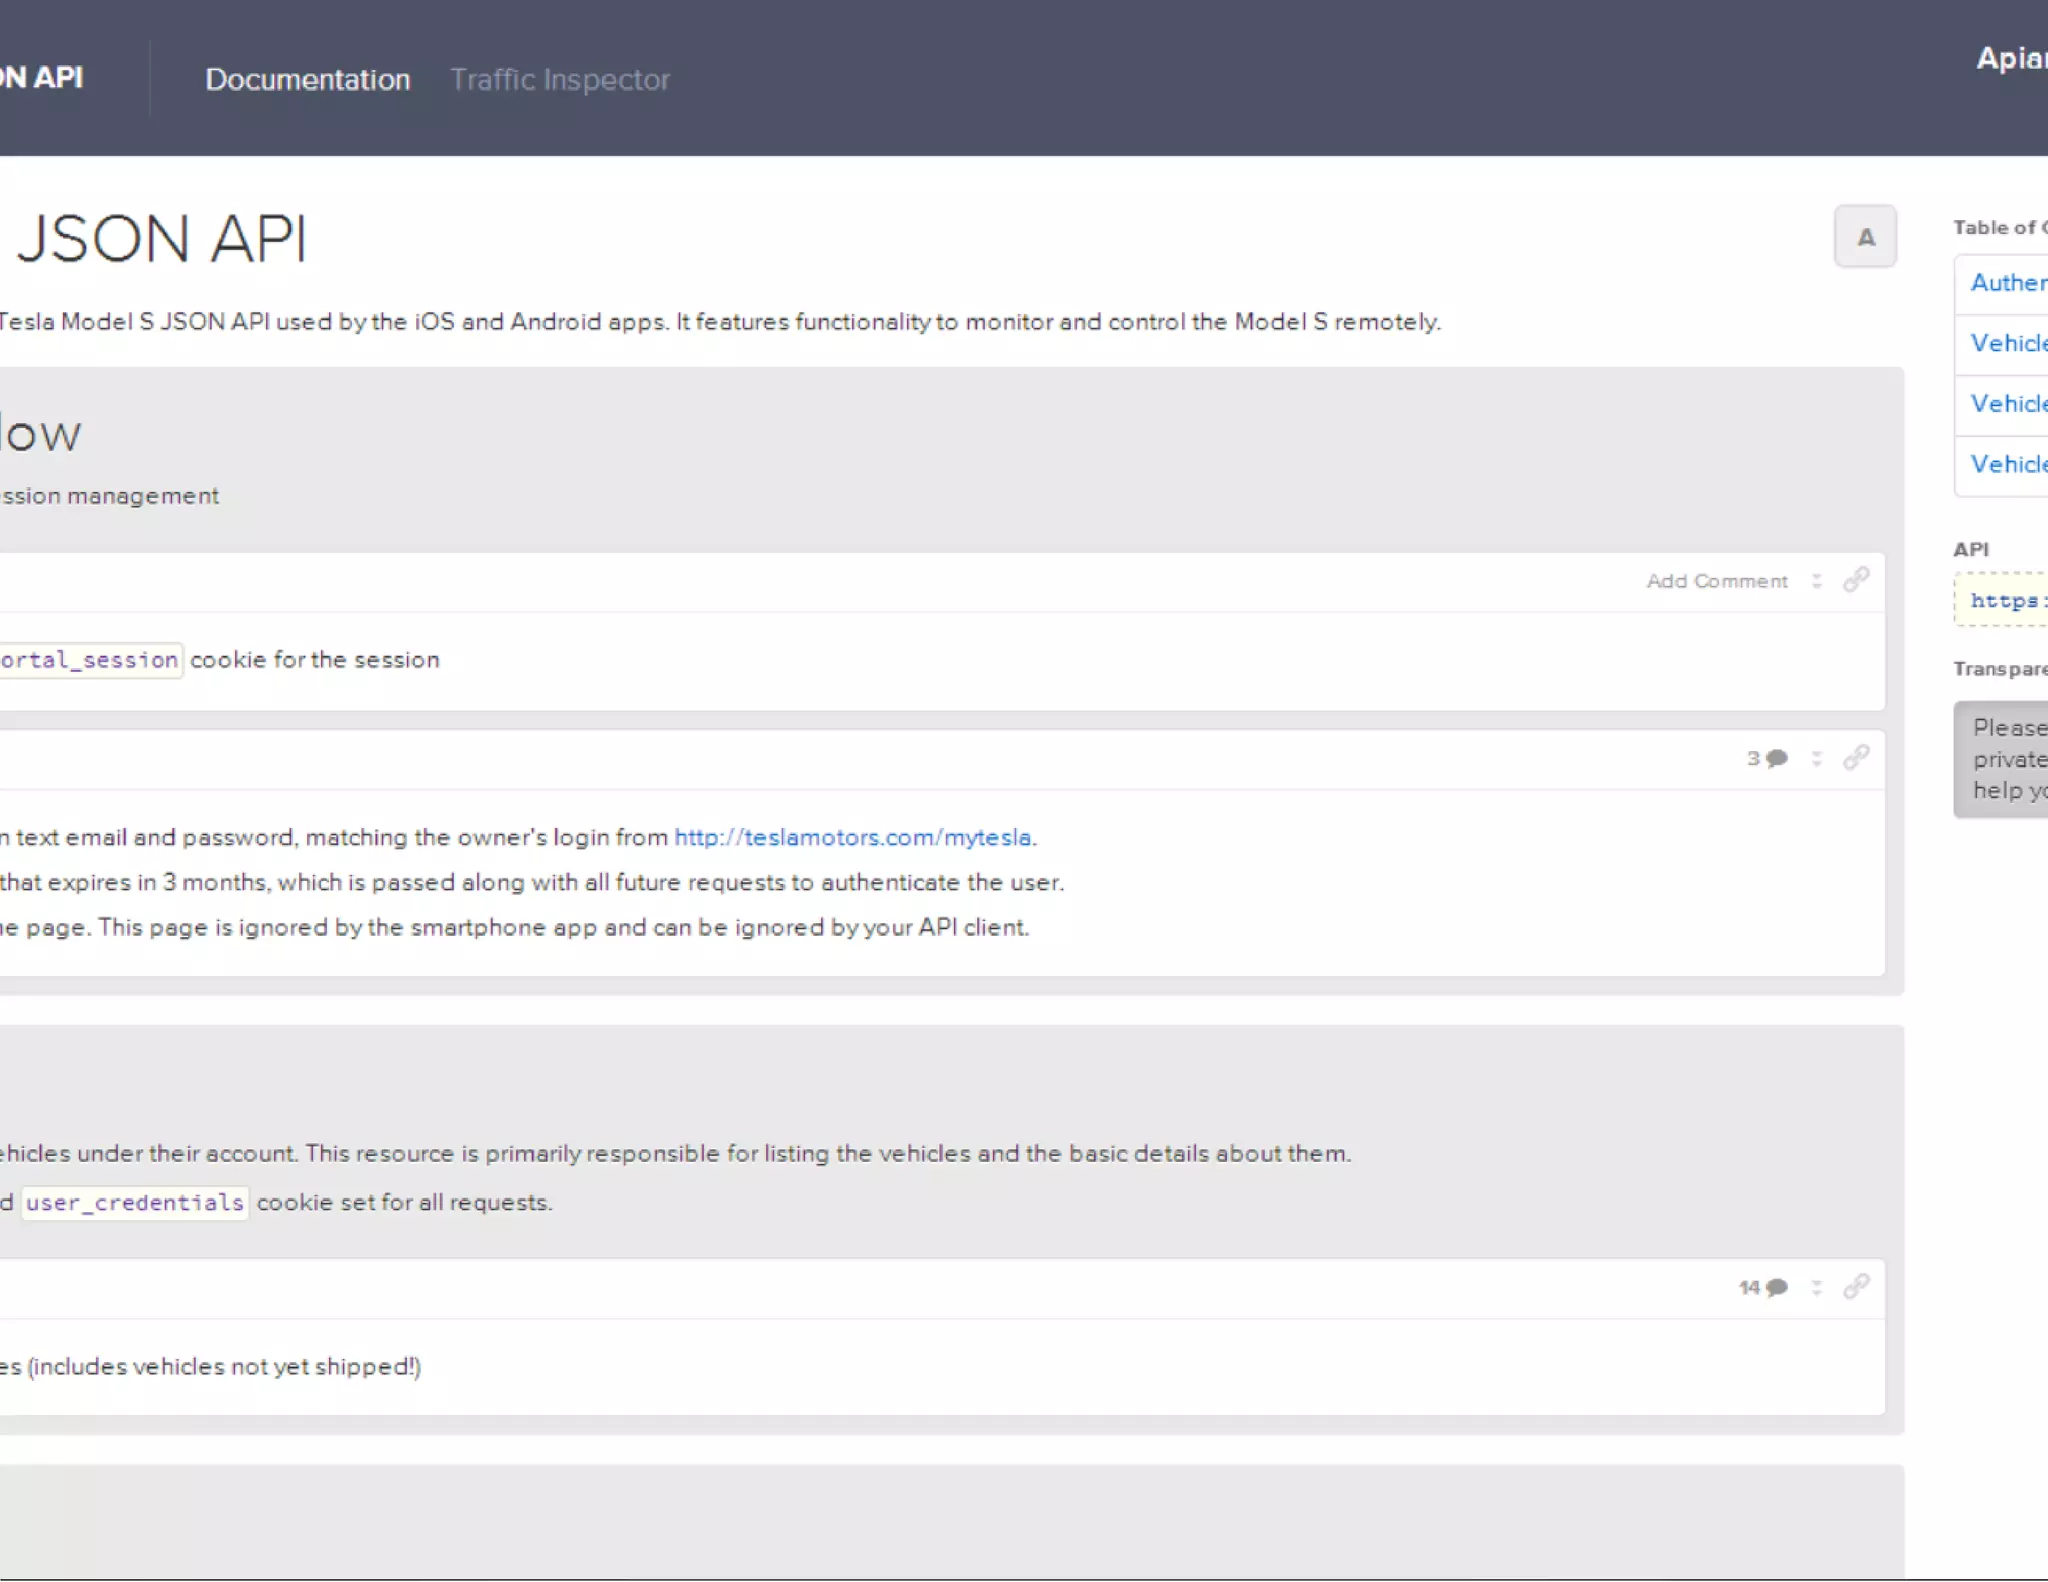Screen dimensions: 2048x1582
Task: Click the permalink chain icon beside Add Comment
Action: (1856, 580)
